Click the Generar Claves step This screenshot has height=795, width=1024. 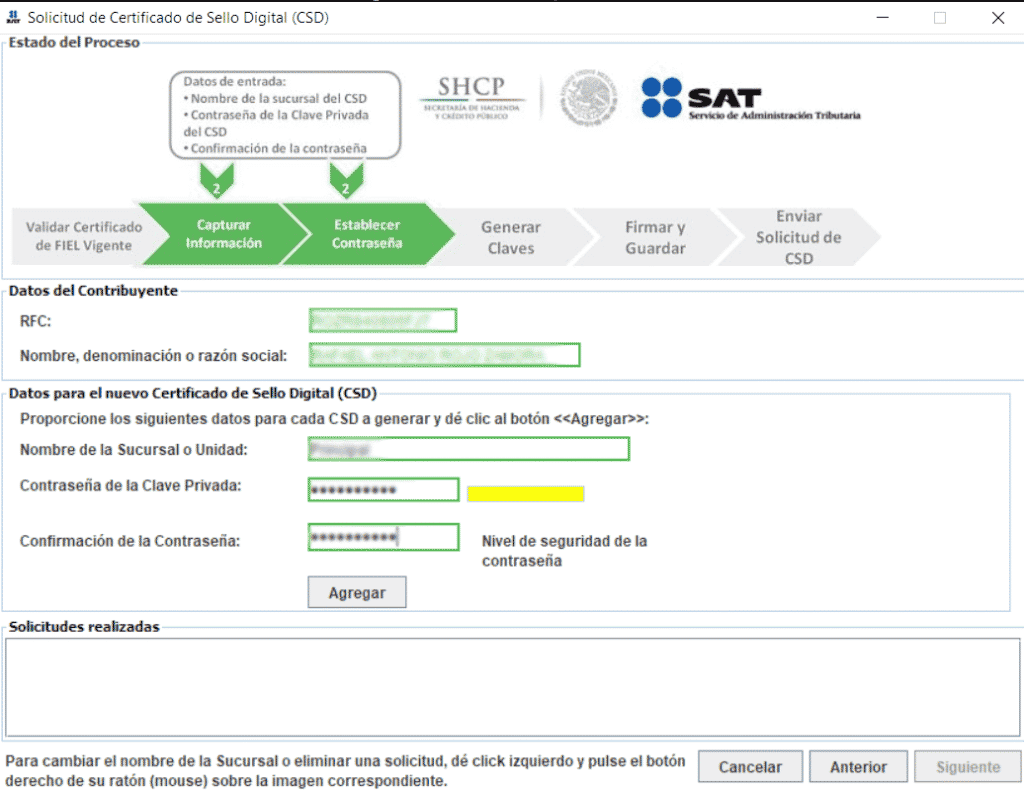pos(511,238)
